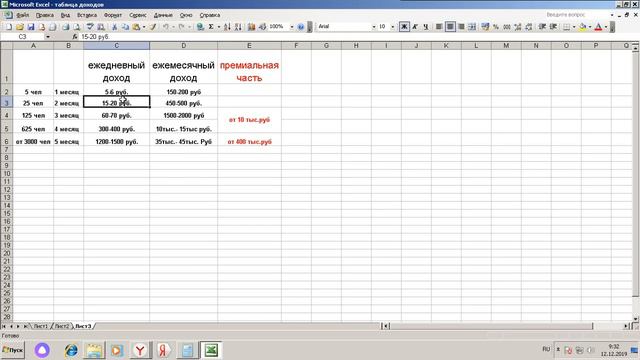Open the fill color dropdown arrow

(x=590, y=27)
